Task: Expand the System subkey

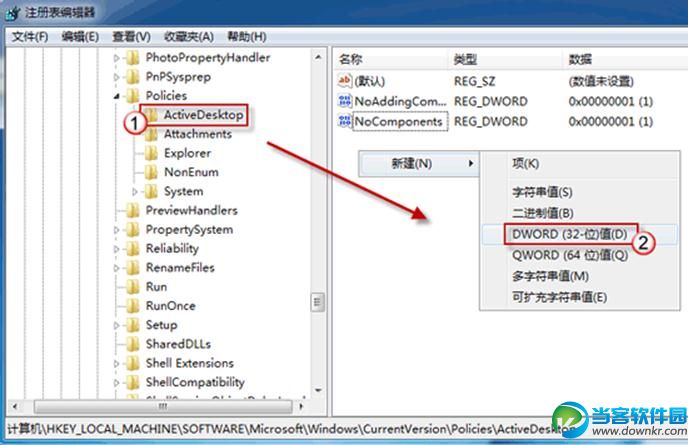Action: pos(135,191)
